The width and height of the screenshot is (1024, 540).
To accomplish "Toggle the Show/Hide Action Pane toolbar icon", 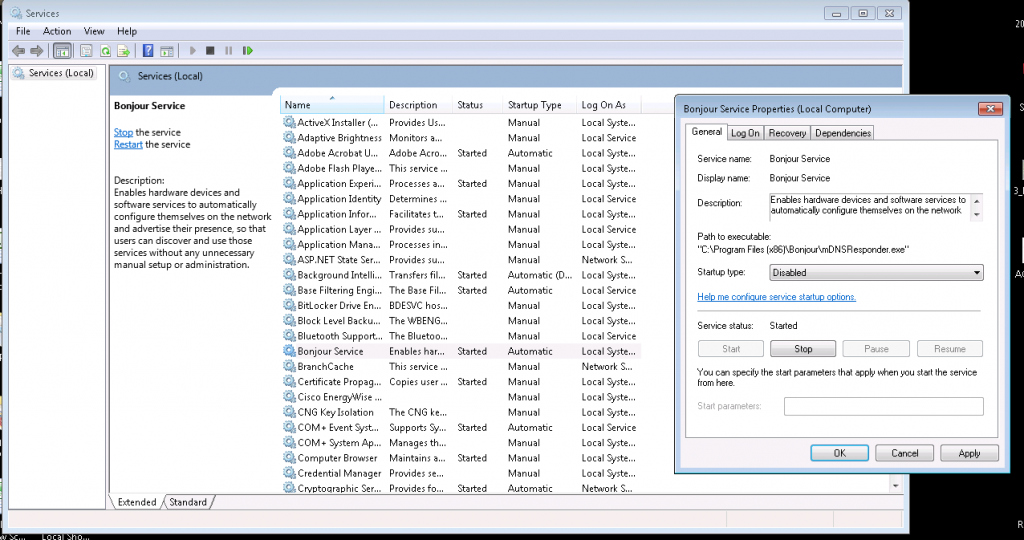I will (x=167, y=51).
